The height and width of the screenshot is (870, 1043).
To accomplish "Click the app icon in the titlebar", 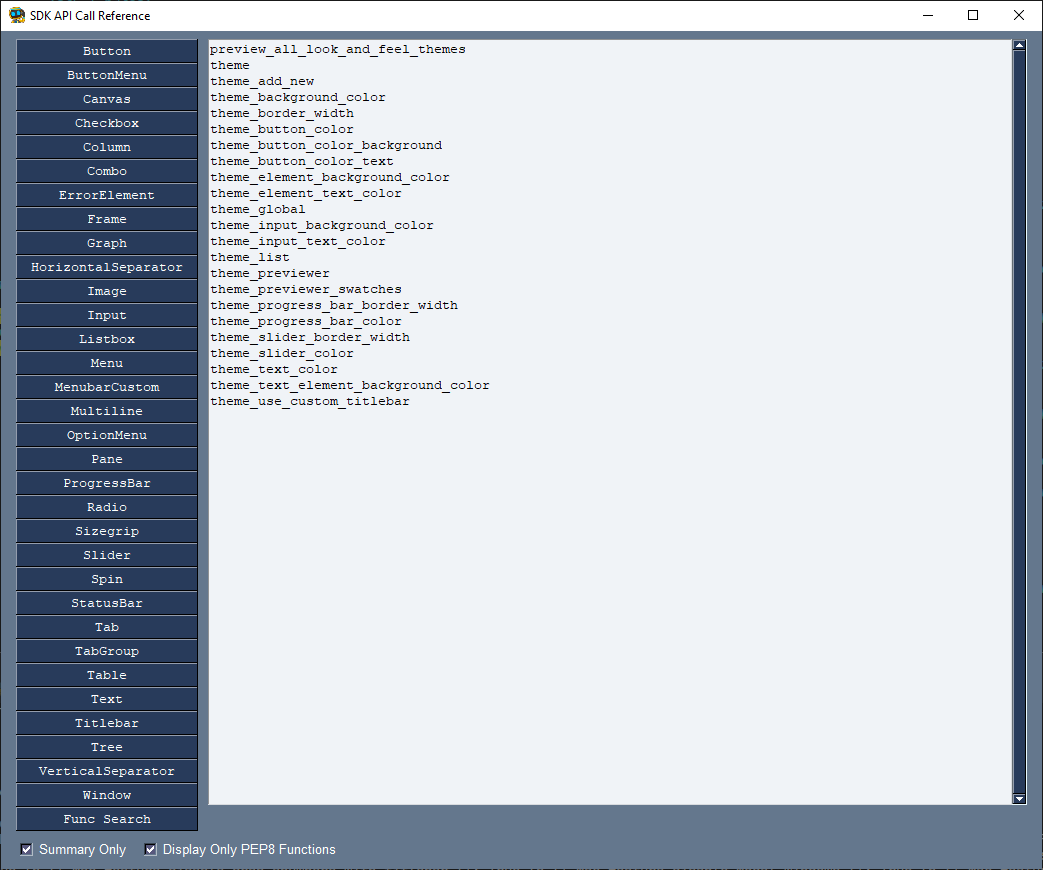I will coord(17,15).
